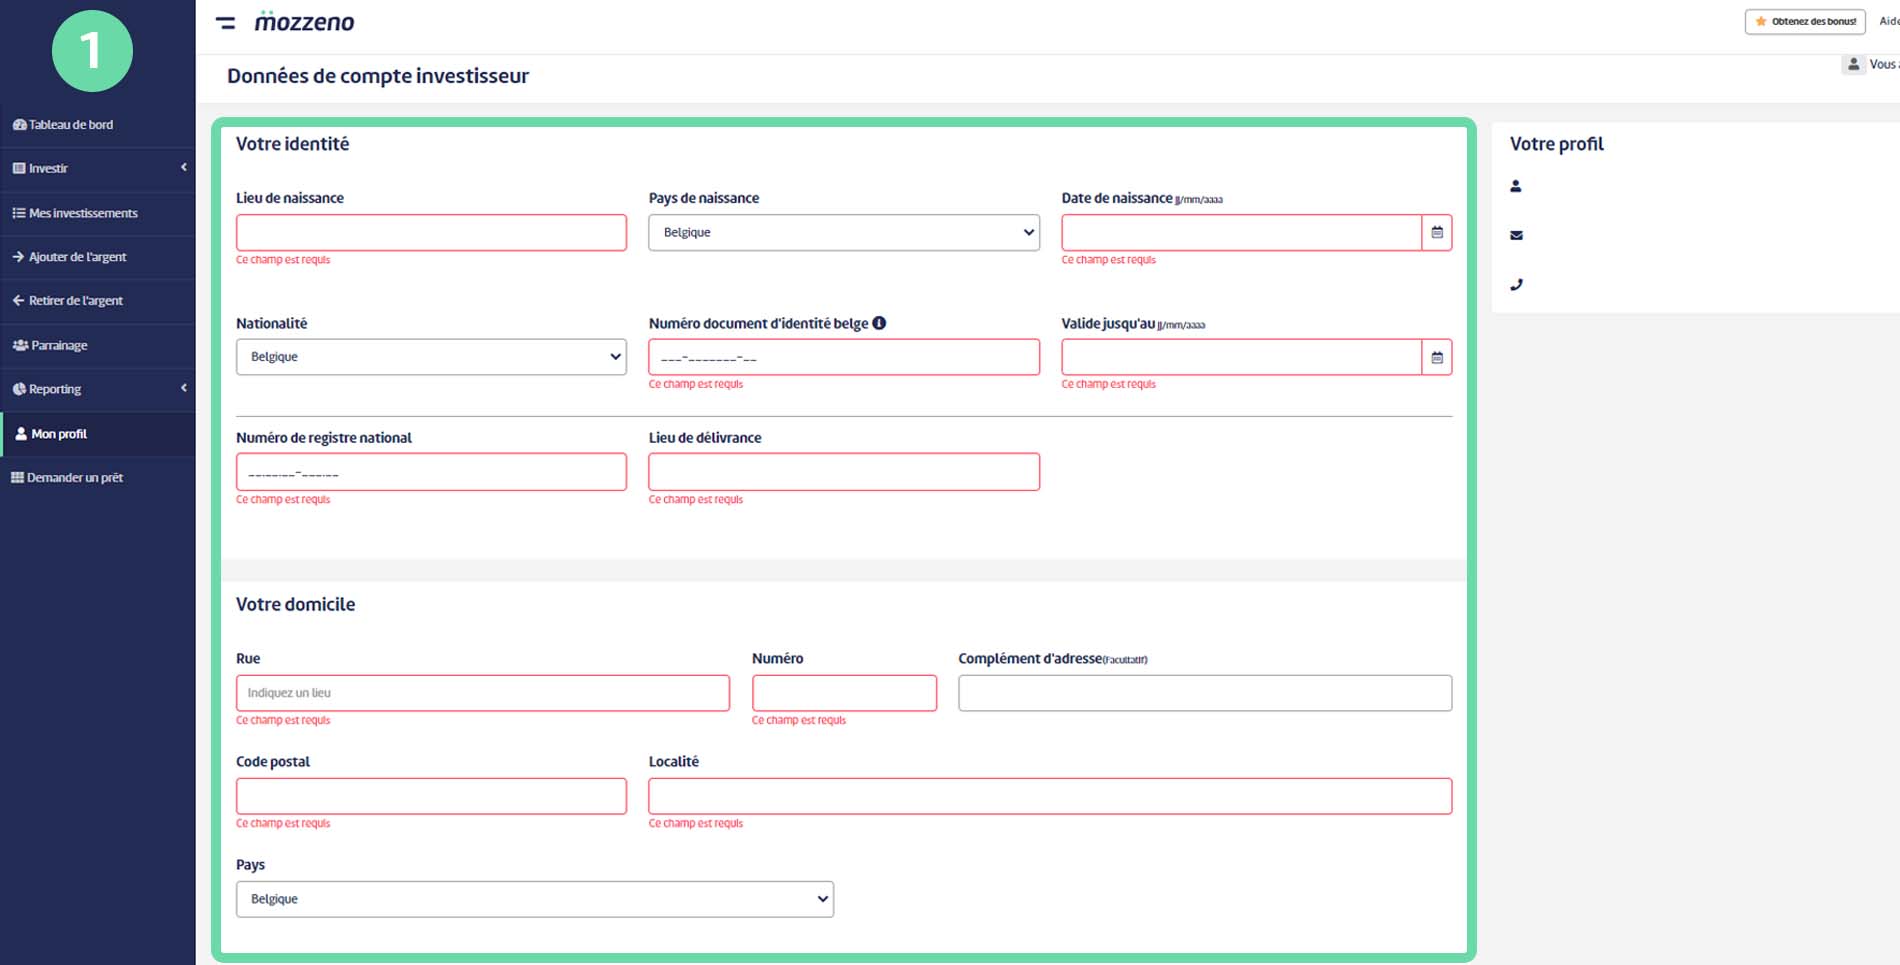The height and width of the screenshot is (965, 1900).
Task: Click into the Code postal field
Action: pos(431,796)
